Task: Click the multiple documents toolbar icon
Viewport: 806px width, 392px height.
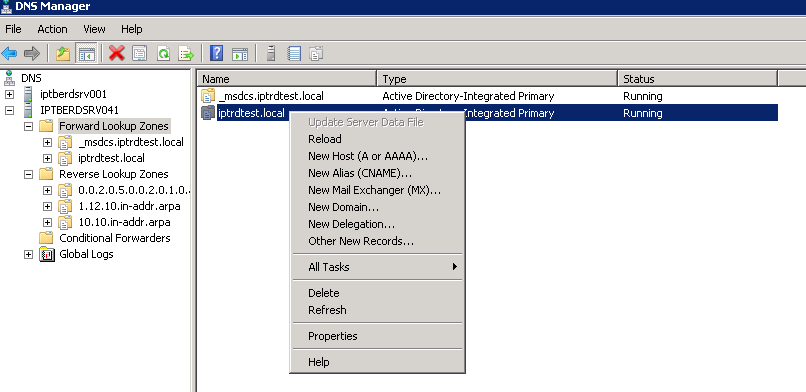Action: (x=316, y=53)
